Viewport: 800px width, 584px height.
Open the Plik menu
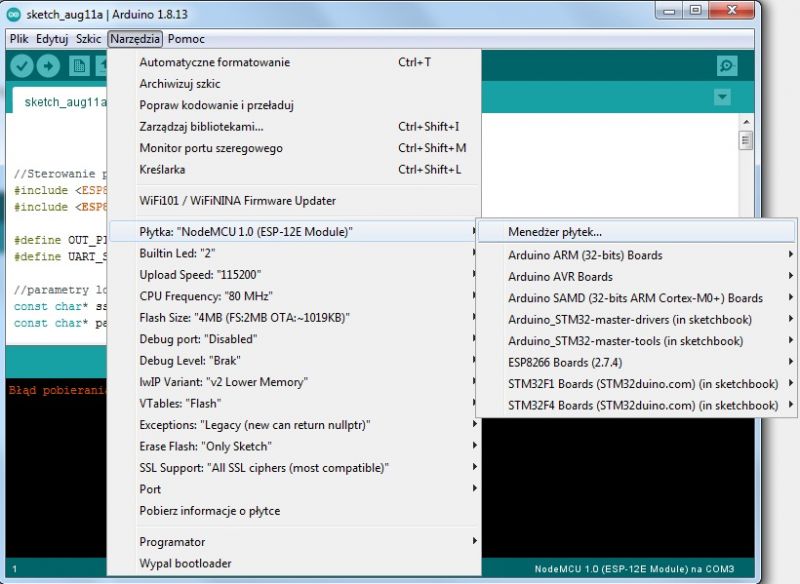coord(19,39)
